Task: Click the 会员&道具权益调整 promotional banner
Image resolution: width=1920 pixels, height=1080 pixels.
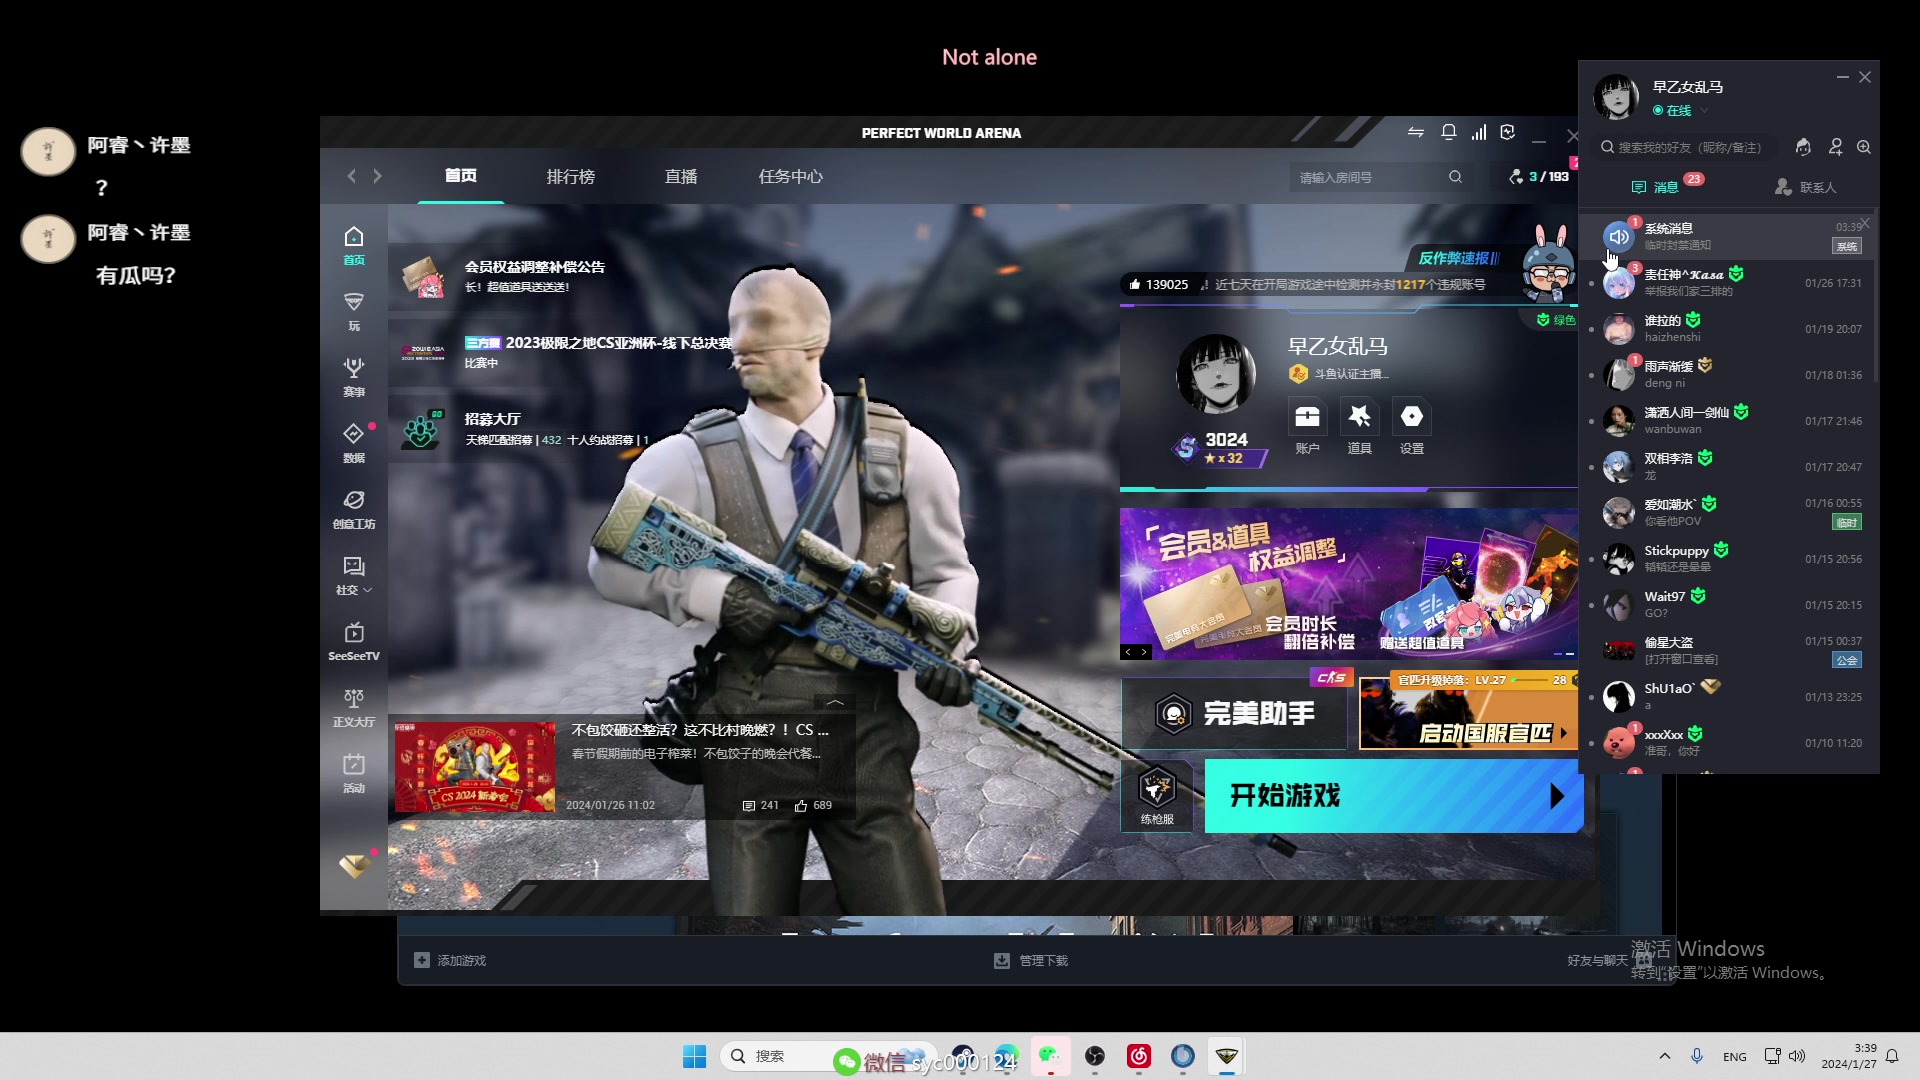Action: click(1349, 583)
